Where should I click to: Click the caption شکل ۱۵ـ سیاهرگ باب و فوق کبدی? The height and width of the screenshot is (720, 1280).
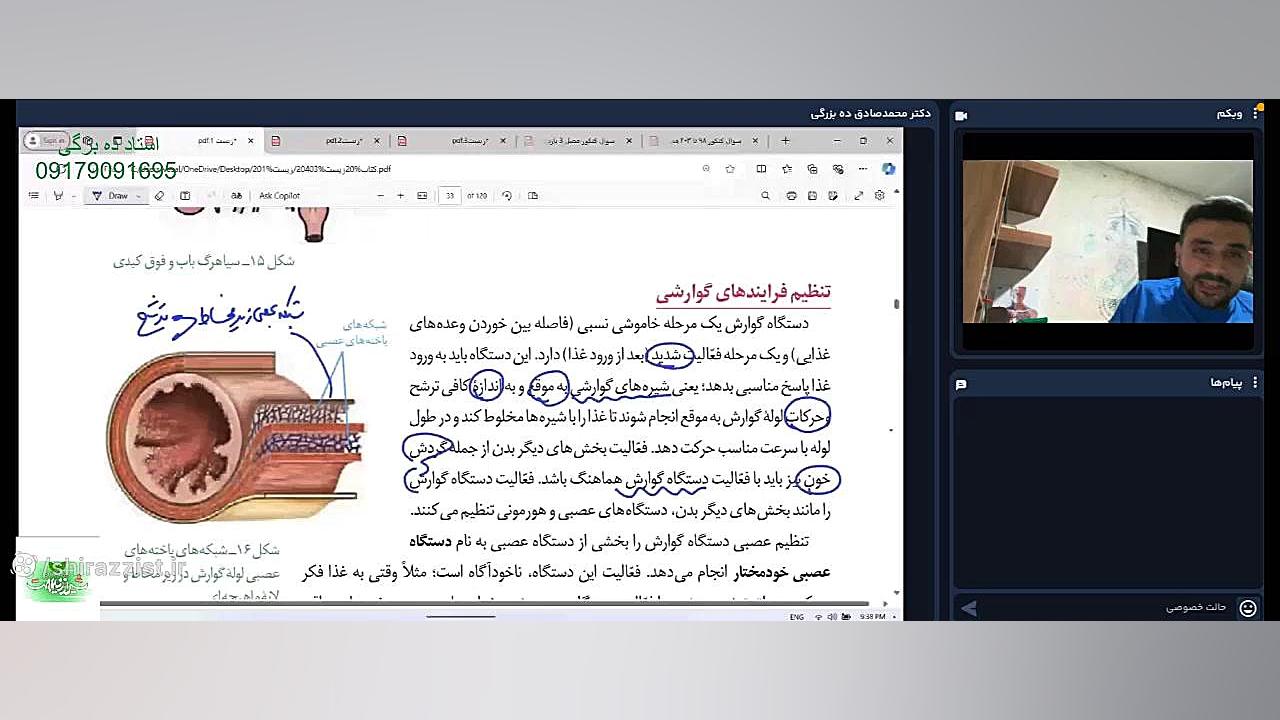point(204,261)
